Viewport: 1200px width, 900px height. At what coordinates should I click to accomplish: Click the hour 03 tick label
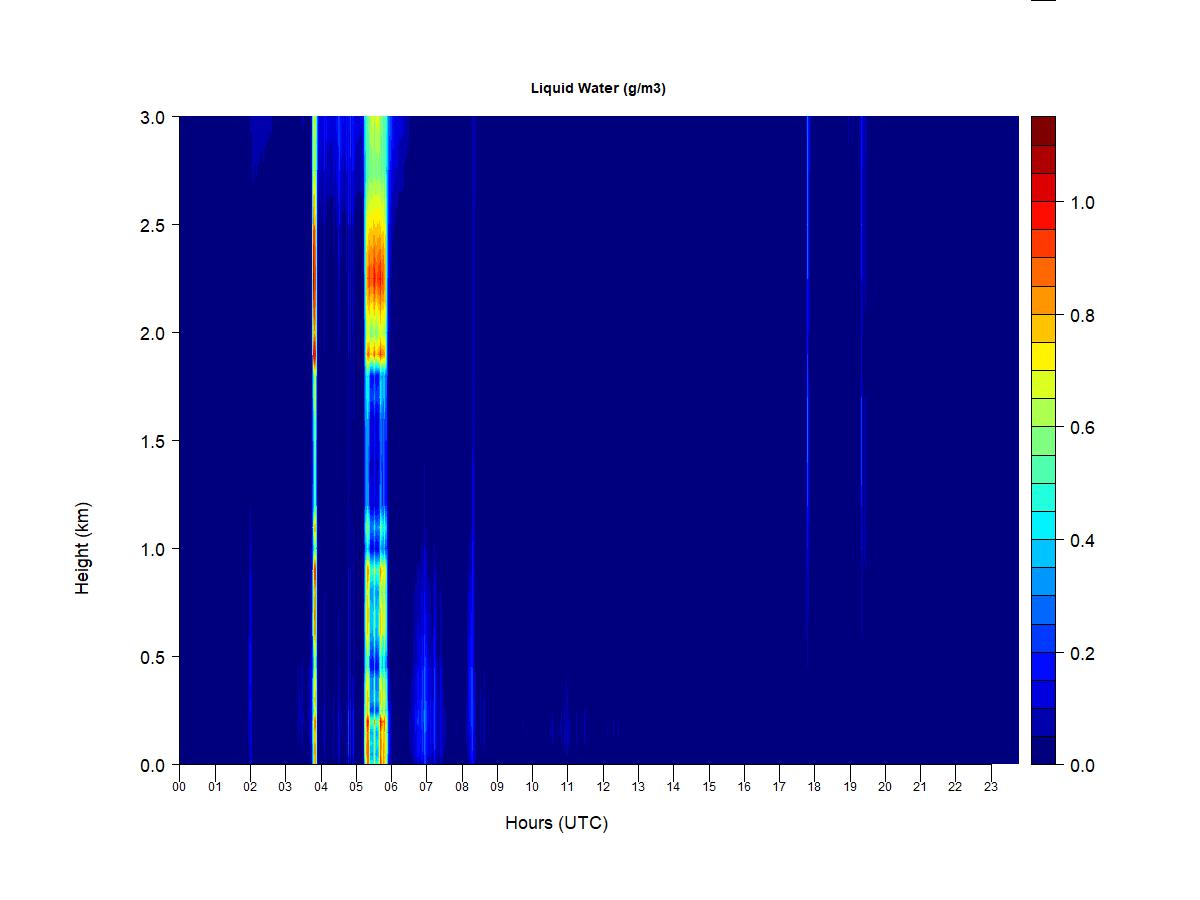pos(285,787)
